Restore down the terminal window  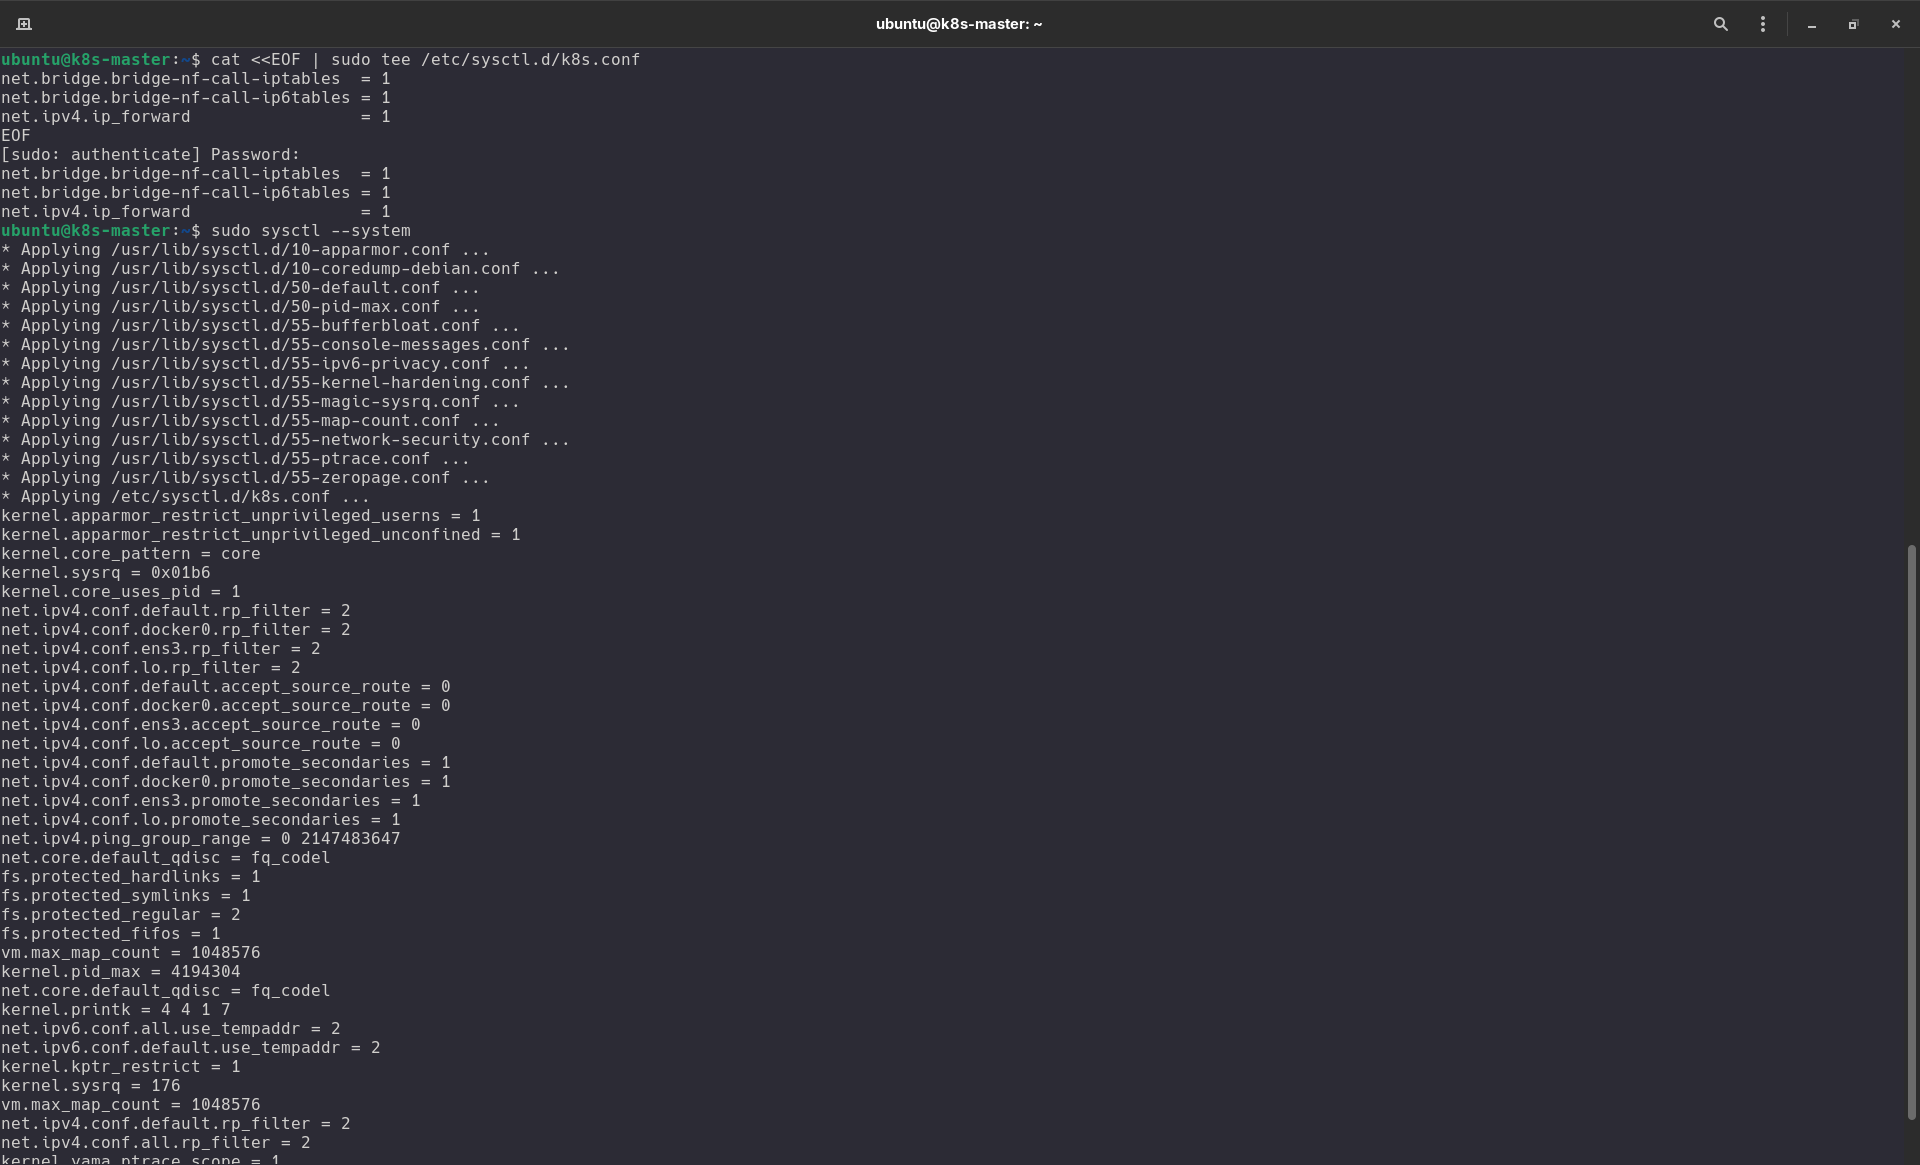(x=1853, y=24)
